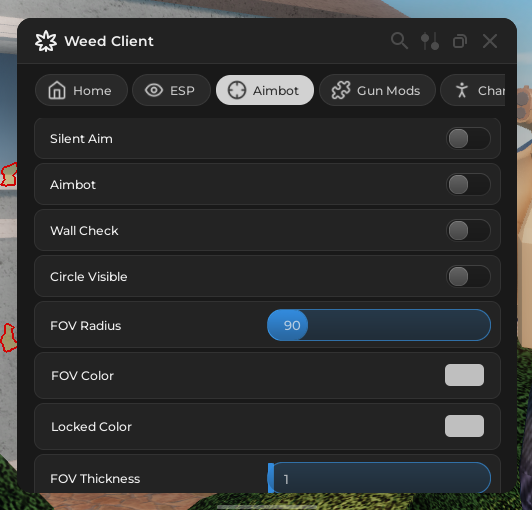Open the search magnifier icon
This screenshot has width=532, height=510.
[399, 41]
